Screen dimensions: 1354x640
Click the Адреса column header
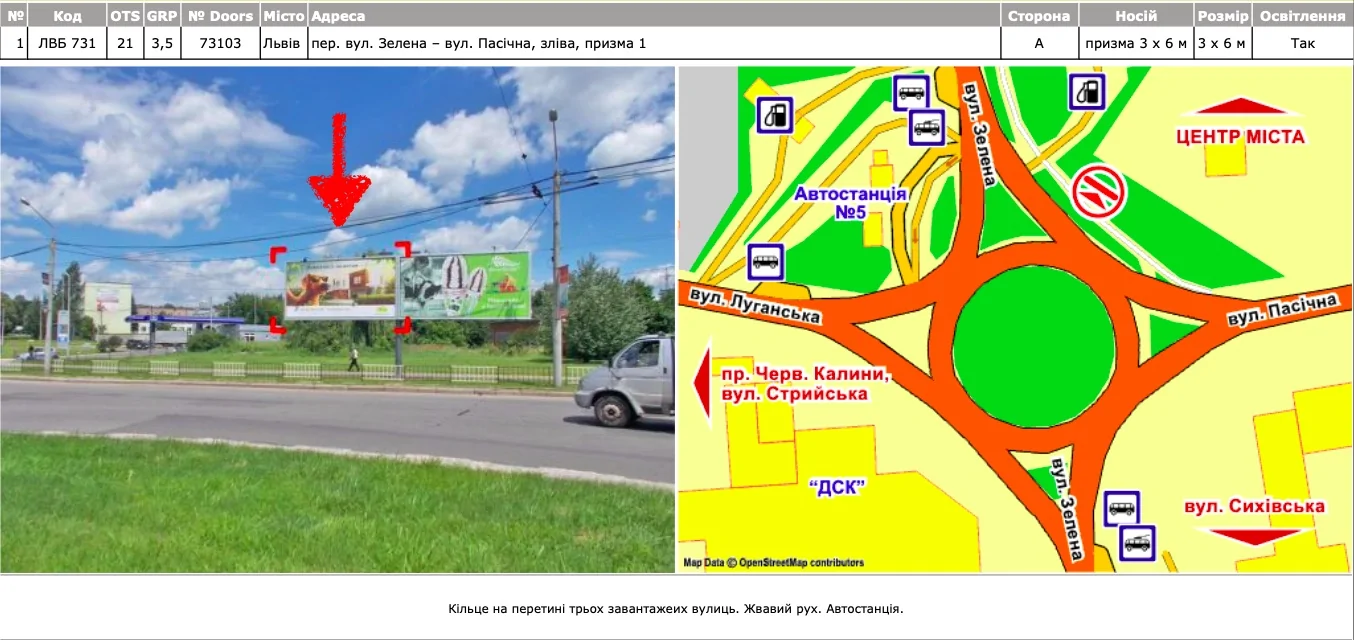click(x=338, y=16)
